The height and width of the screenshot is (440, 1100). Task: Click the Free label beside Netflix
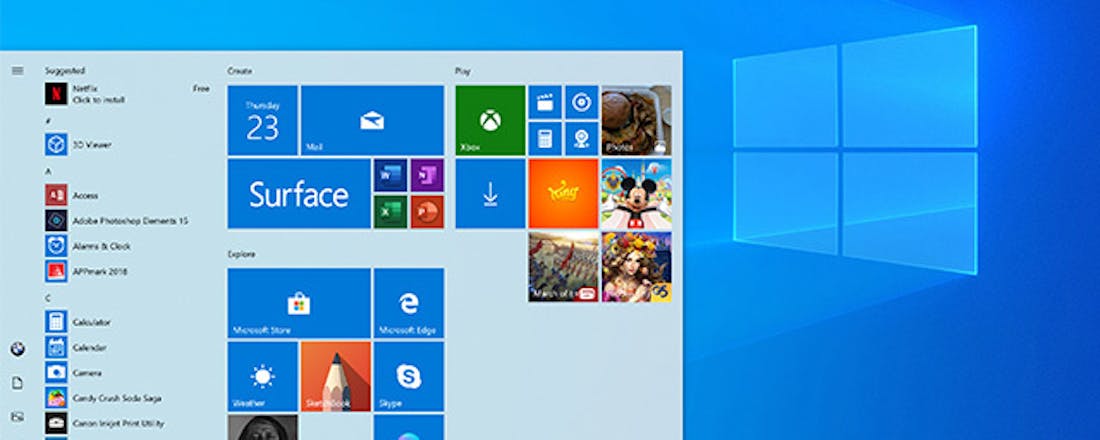201,88
